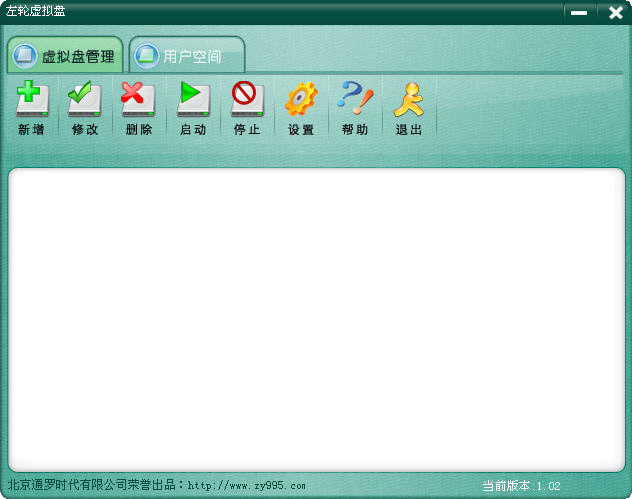This screenshot has width=632, height=499.
Task: Click inside the empty virtual disk list
Action: tap(316, 318)
